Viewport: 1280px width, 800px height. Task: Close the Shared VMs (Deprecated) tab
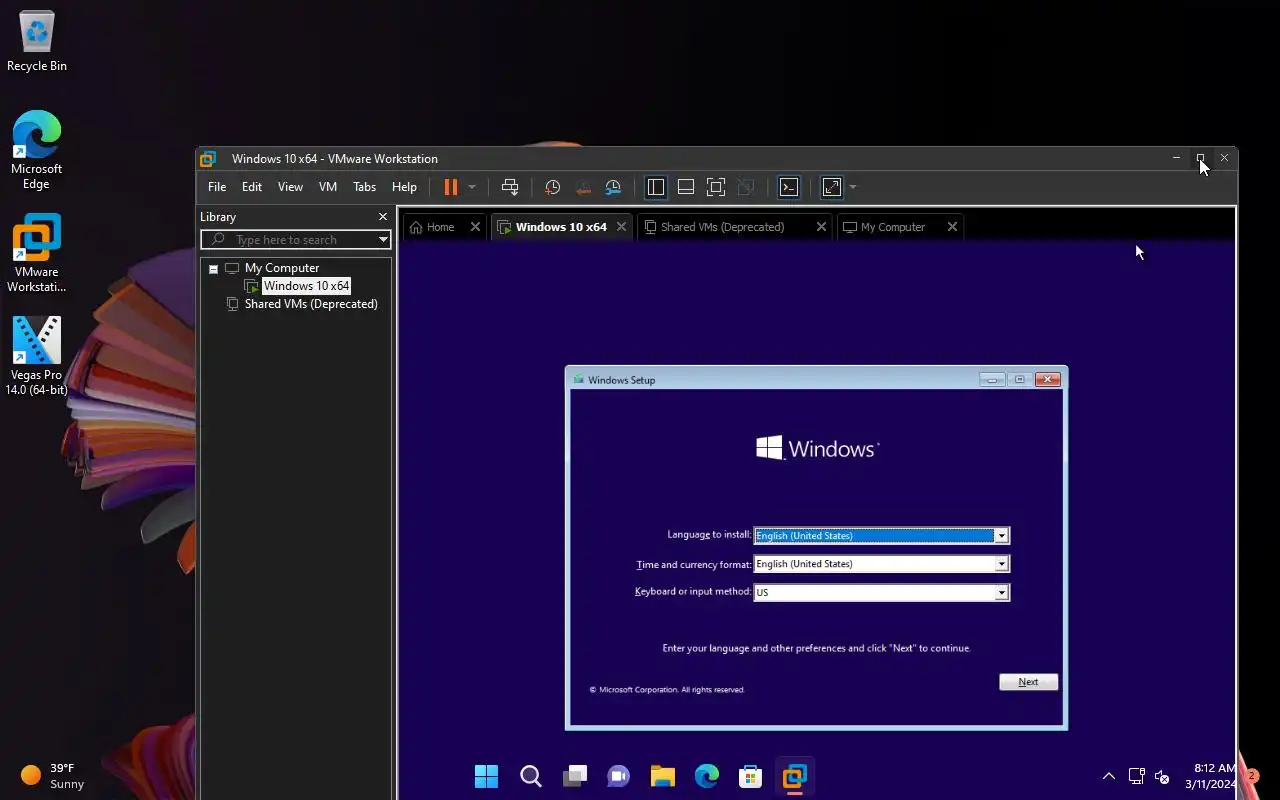click(x=821, y=227)
